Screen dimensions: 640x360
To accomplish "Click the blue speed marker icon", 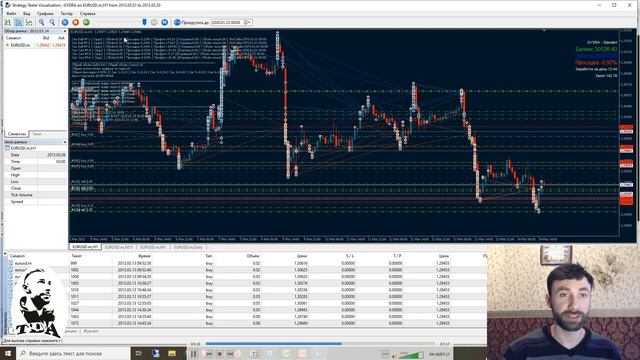I will 144,22.
